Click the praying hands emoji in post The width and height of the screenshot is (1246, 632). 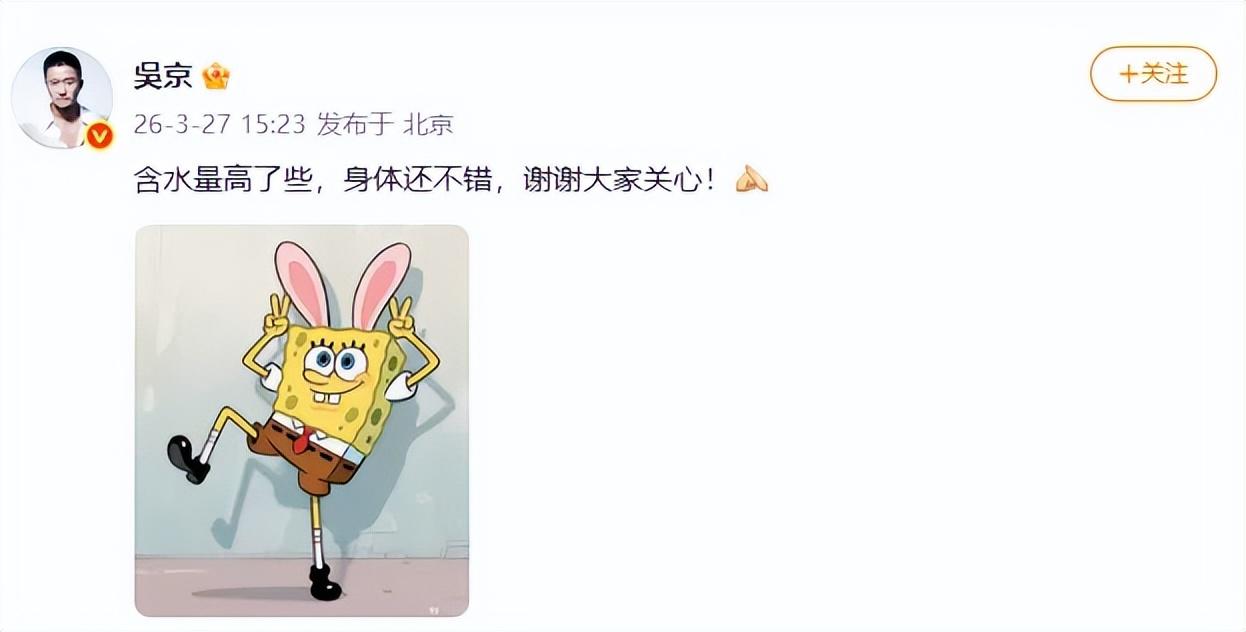click(x=751, y=180)
